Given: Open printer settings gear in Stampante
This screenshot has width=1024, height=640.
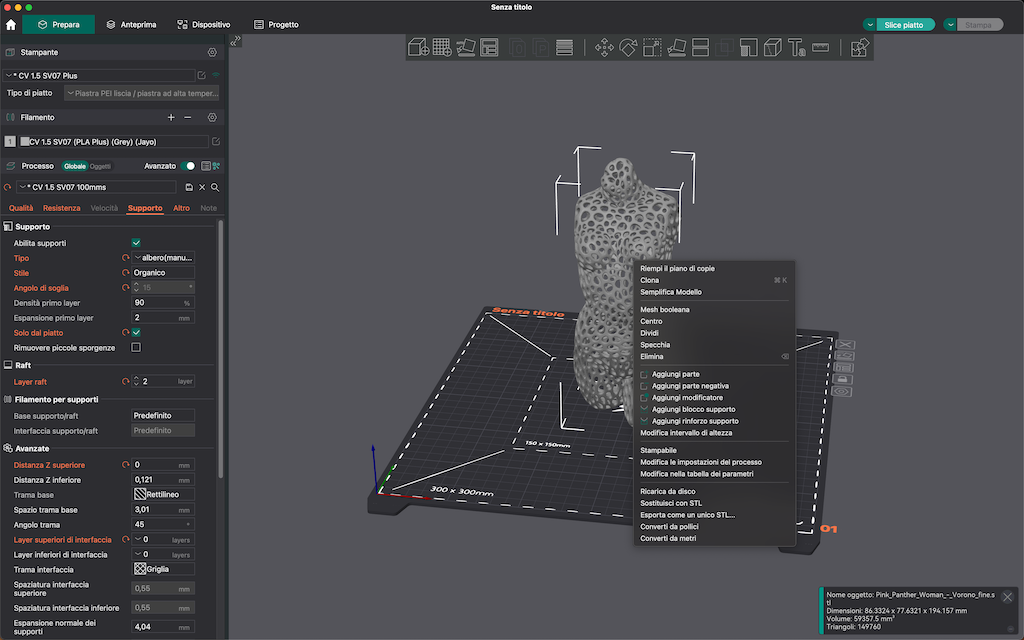Looking at the screenshot, I should pyautogui.click(x=212, y=52).
